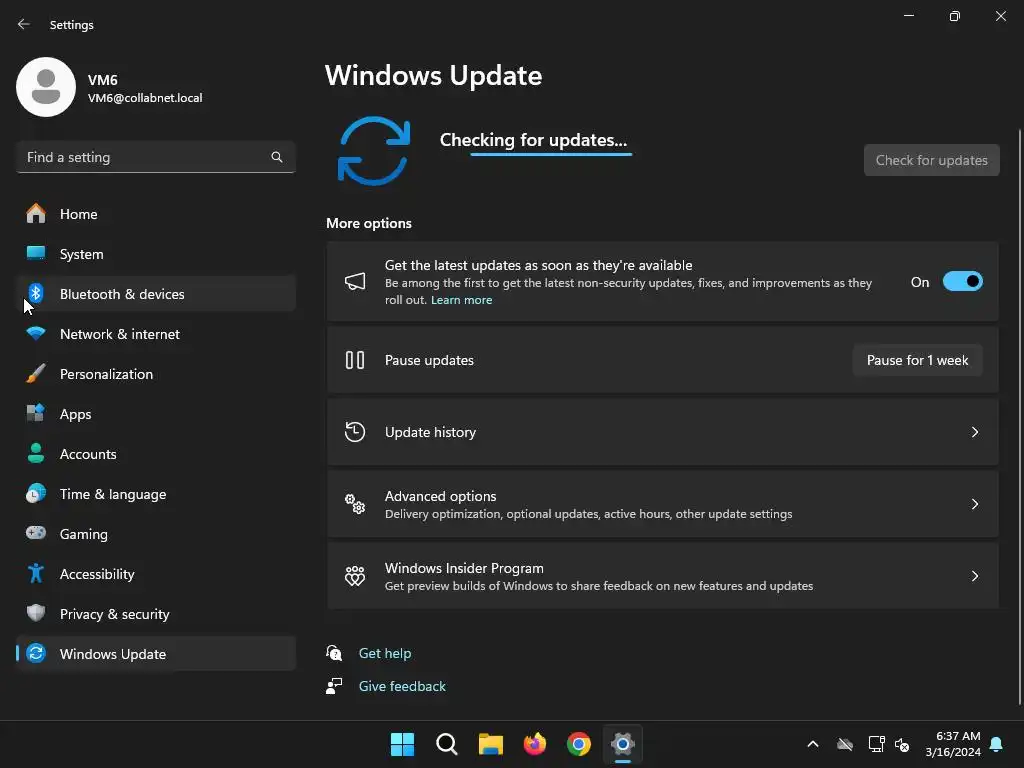Screen dimensions: 1024x768
Task: Click the Privacy & security shield icon
Action: (x=36, y=613)
